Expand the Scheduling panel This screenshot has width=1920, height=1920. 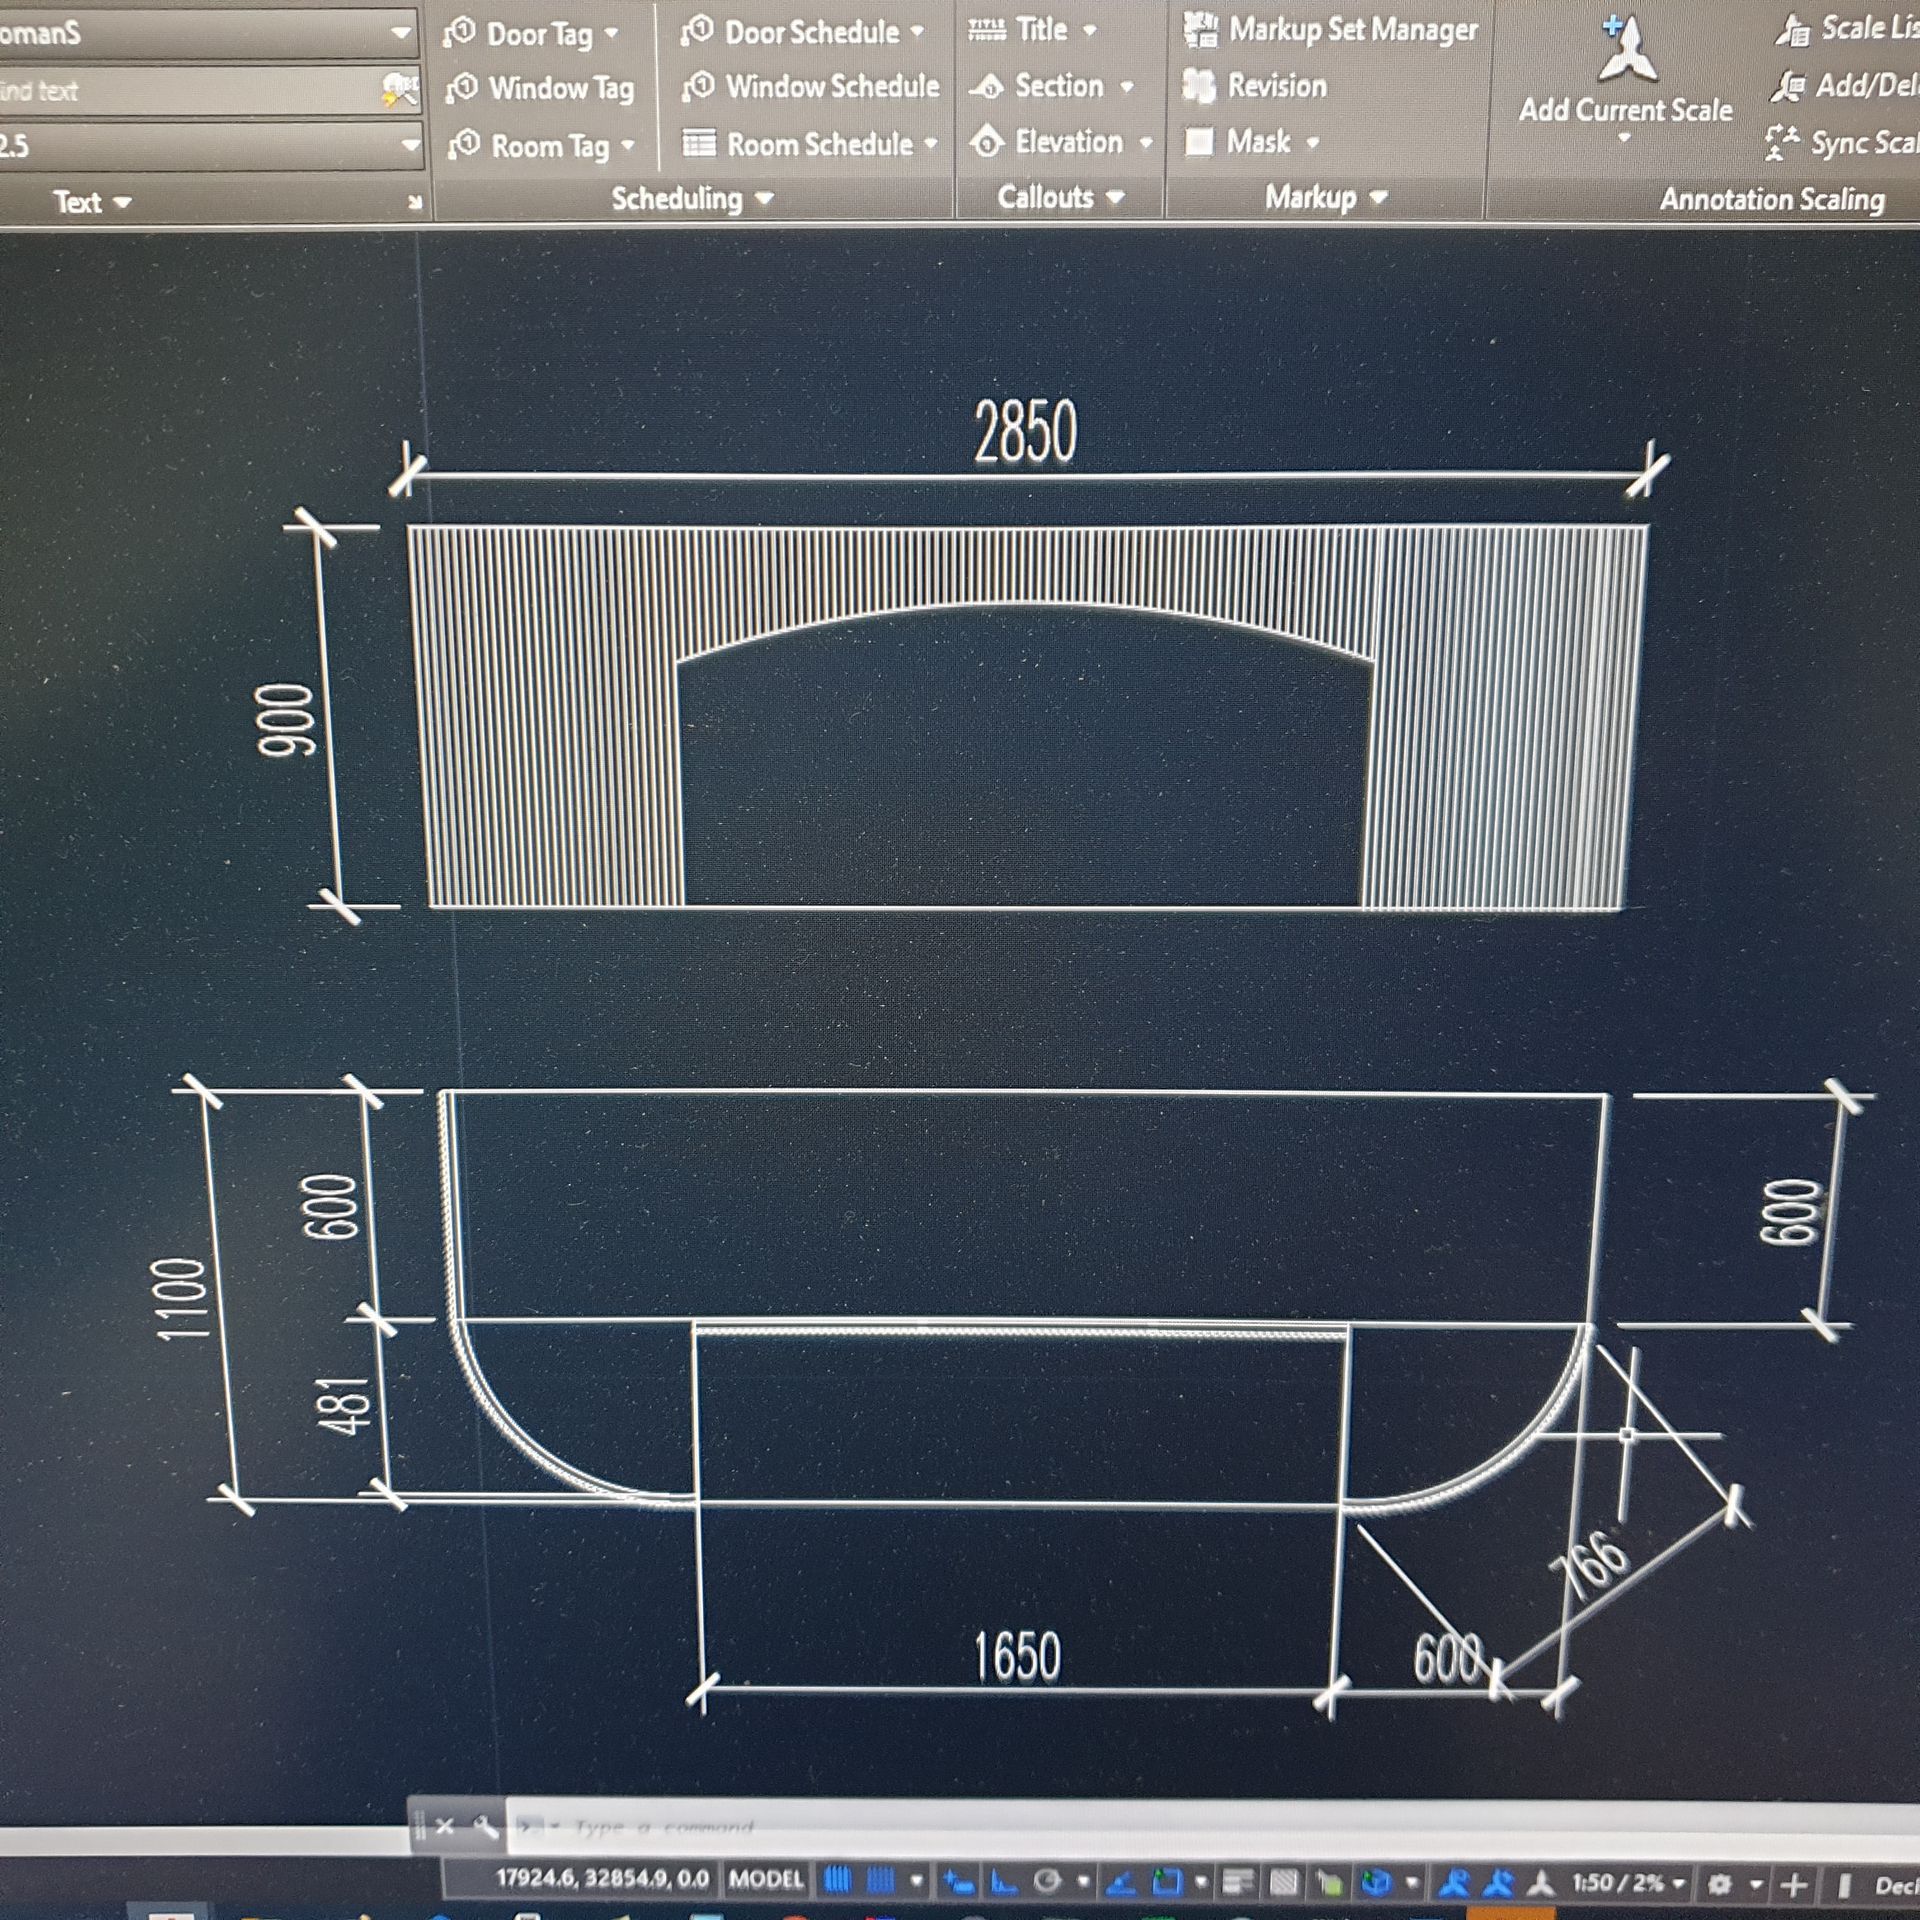pyautogui.click(x=692, y=199)
